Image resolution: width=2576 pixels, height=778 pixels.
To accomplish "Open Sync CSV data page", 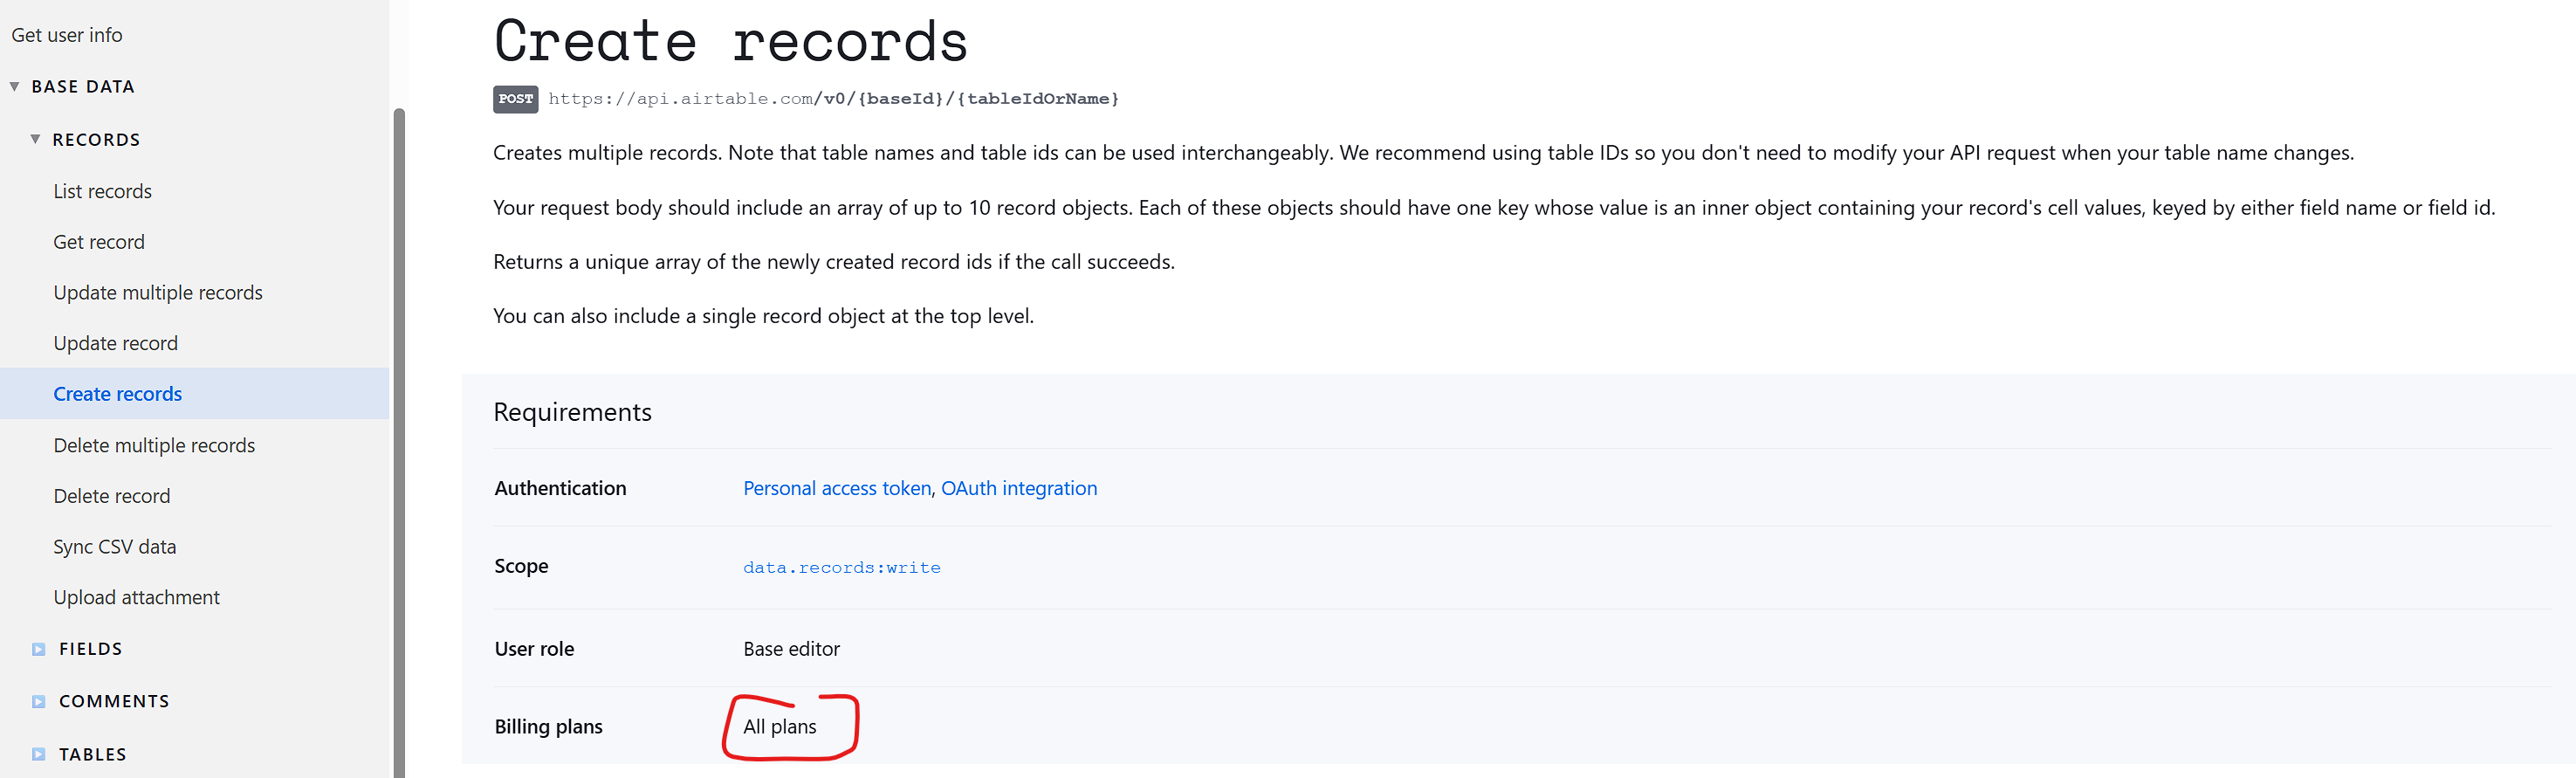I will pos(115,547).
